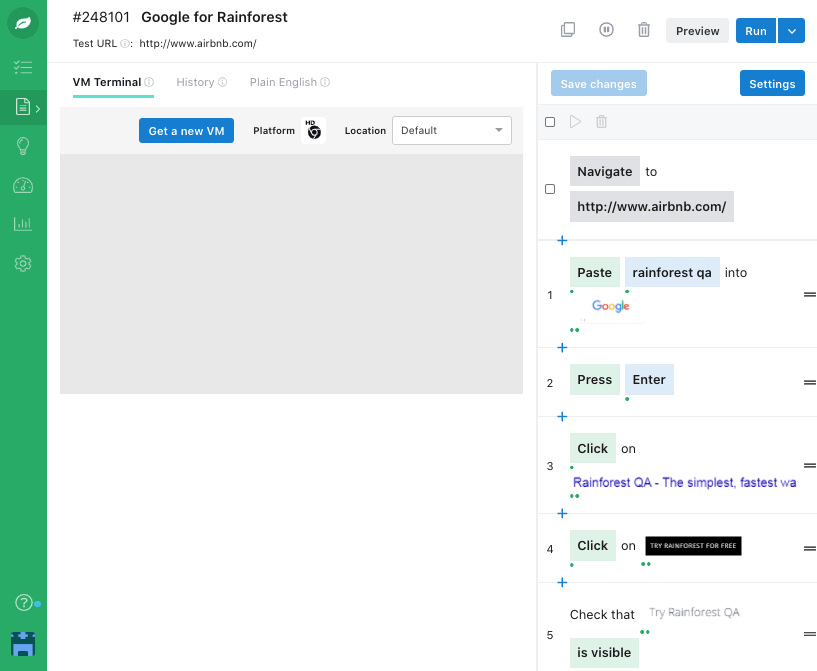817x671 pixels.
Task: Click the #248101 test ID
Action: pos(101,17)
